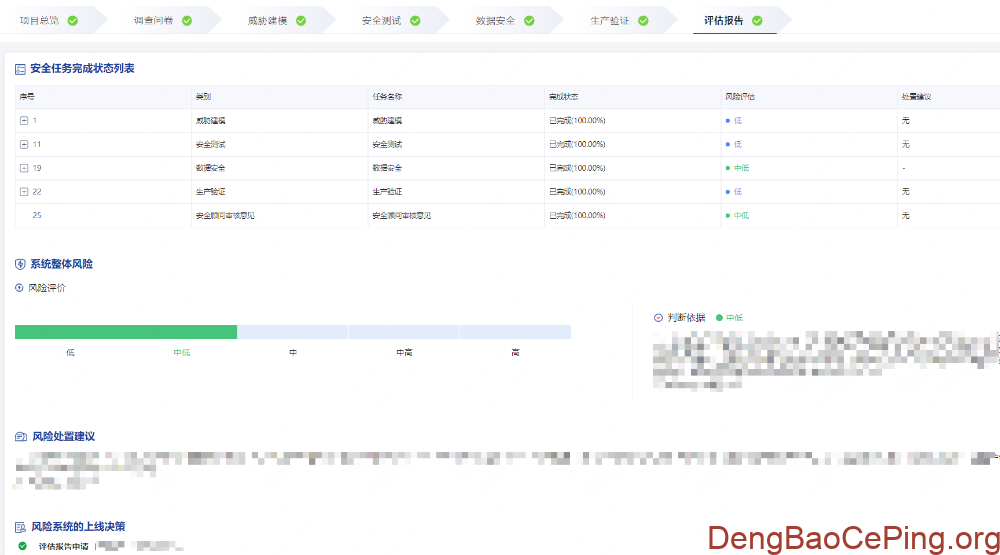This screenshot has width=1000, height=555.
Task: Click the 风险评价 label
Action: click(x=47, y=288)
